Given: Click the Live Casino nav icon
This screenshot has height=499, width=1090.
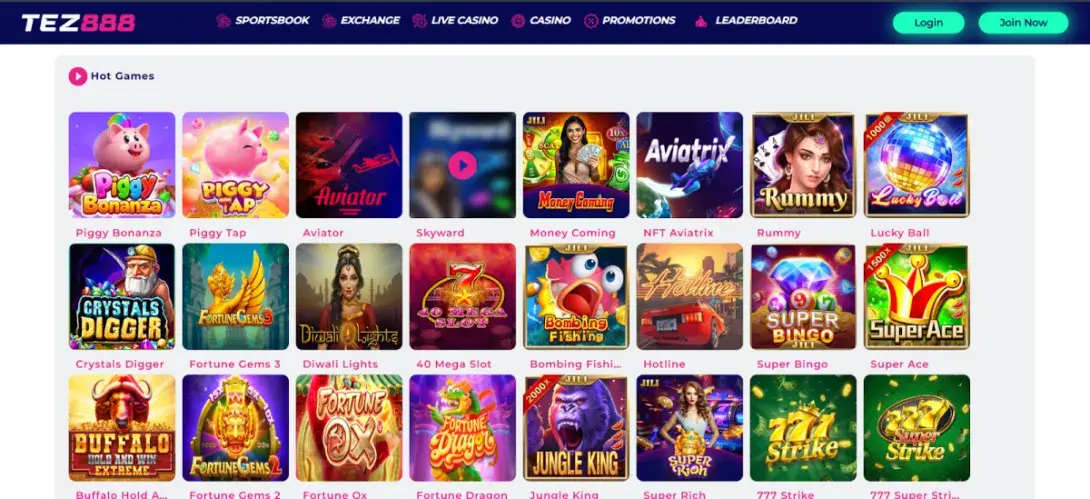Looking at the screenshot, I should pyautogui.click(x=419, y=21).
